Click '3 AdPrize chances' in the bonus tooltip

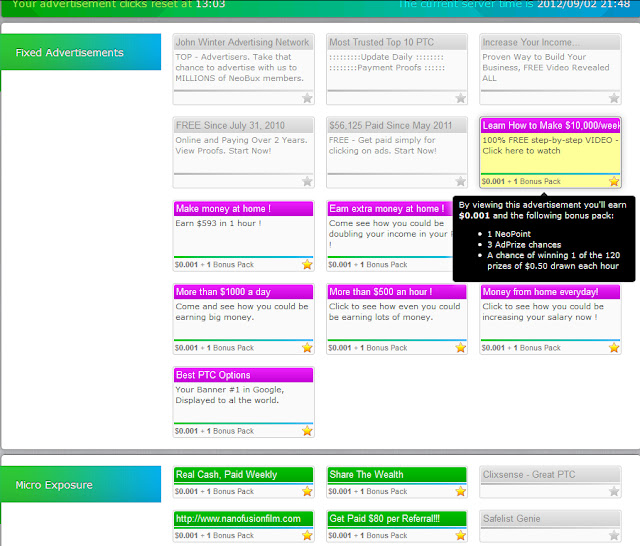[x=524, y=244]
